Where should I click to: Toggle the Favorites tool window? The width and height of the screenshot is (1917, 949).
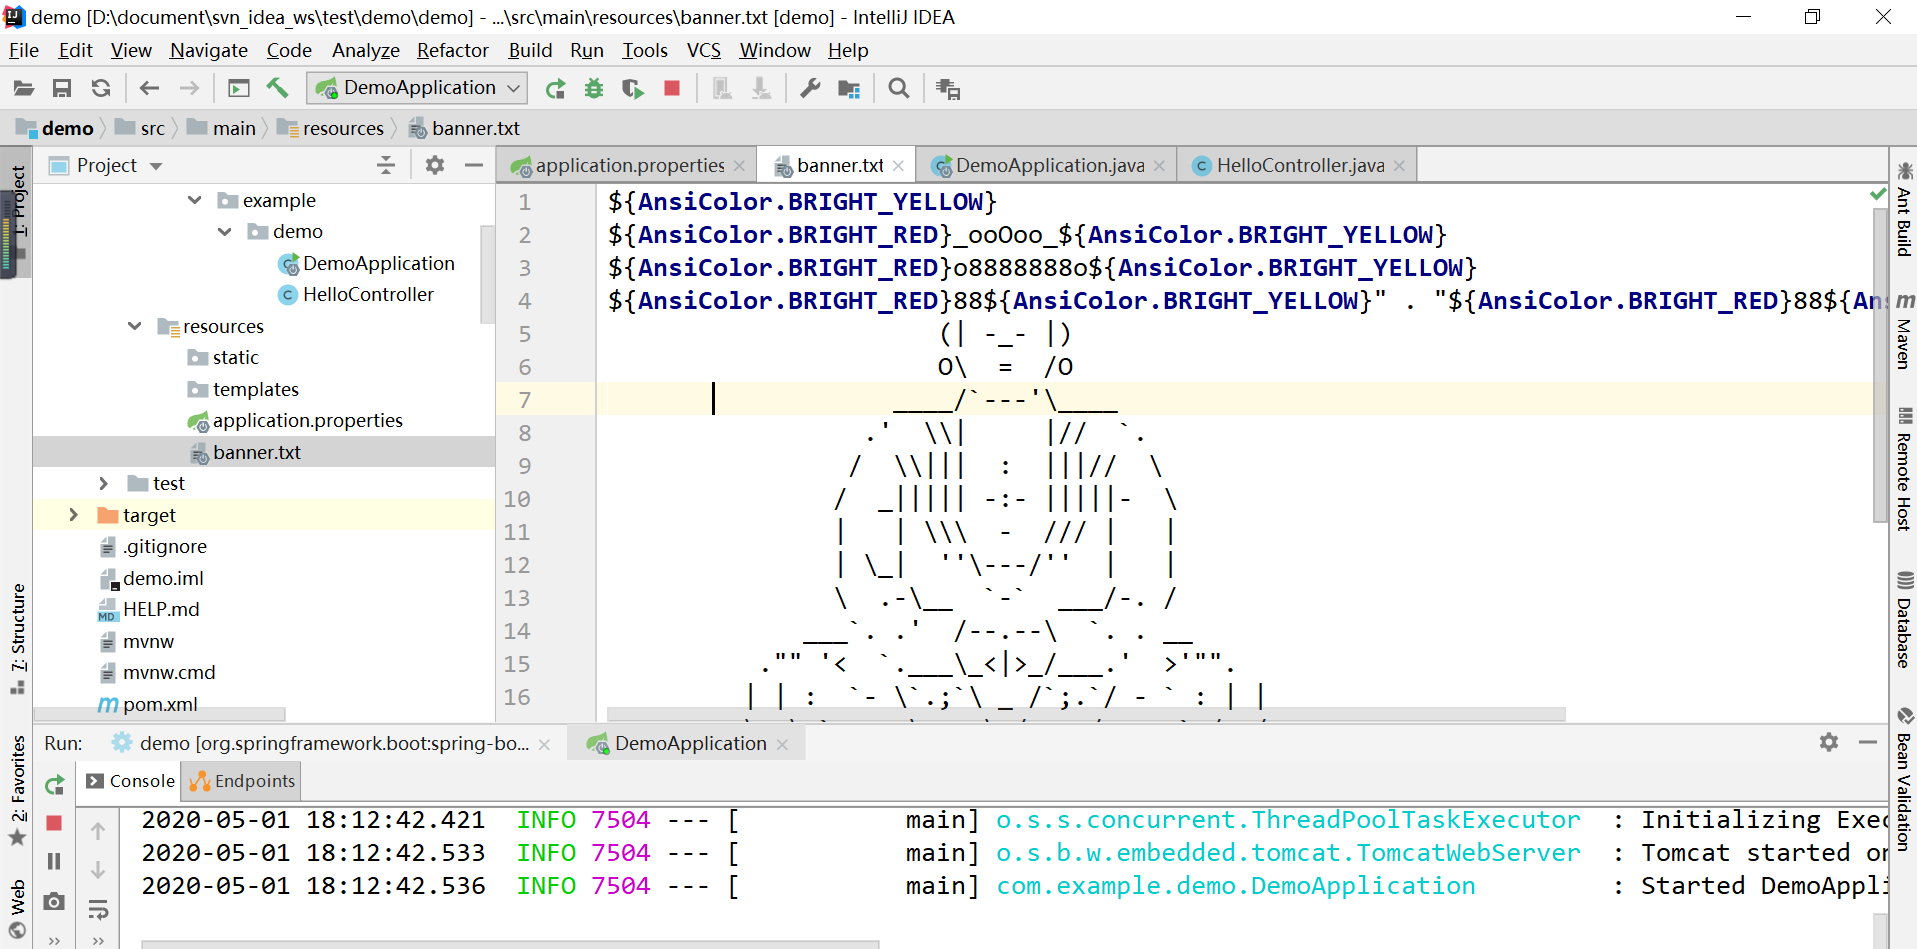18,790
